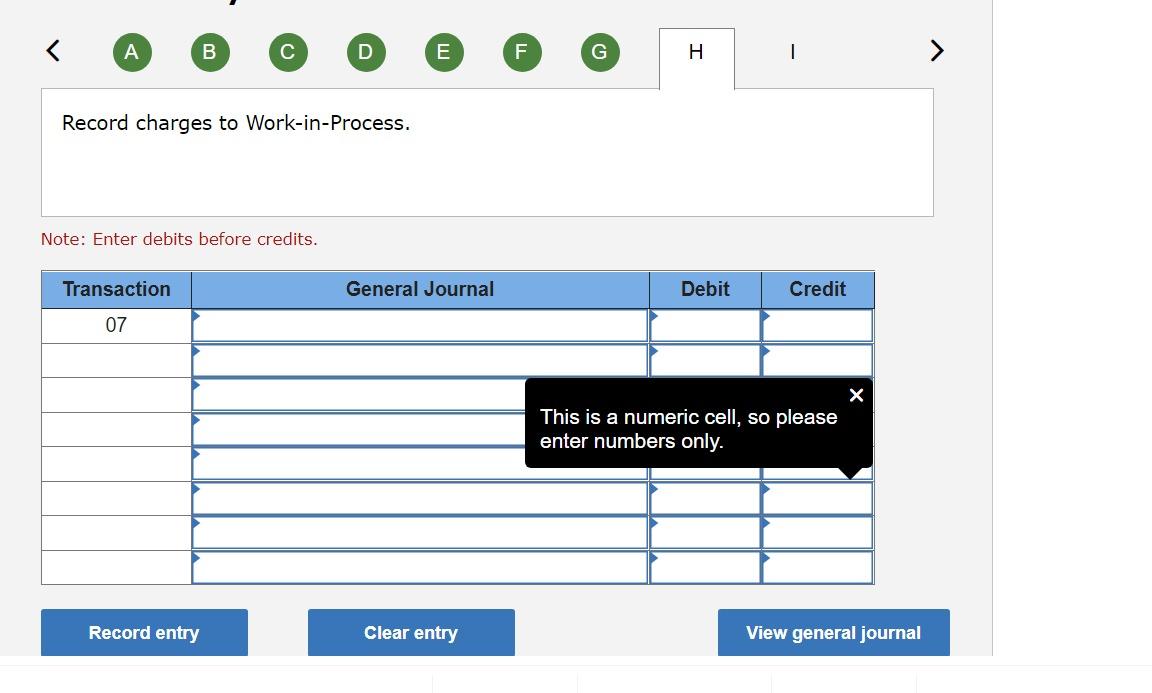Click the Debit cell in seventh row
The image size is (1152, 693).
(x=705, y=533)
